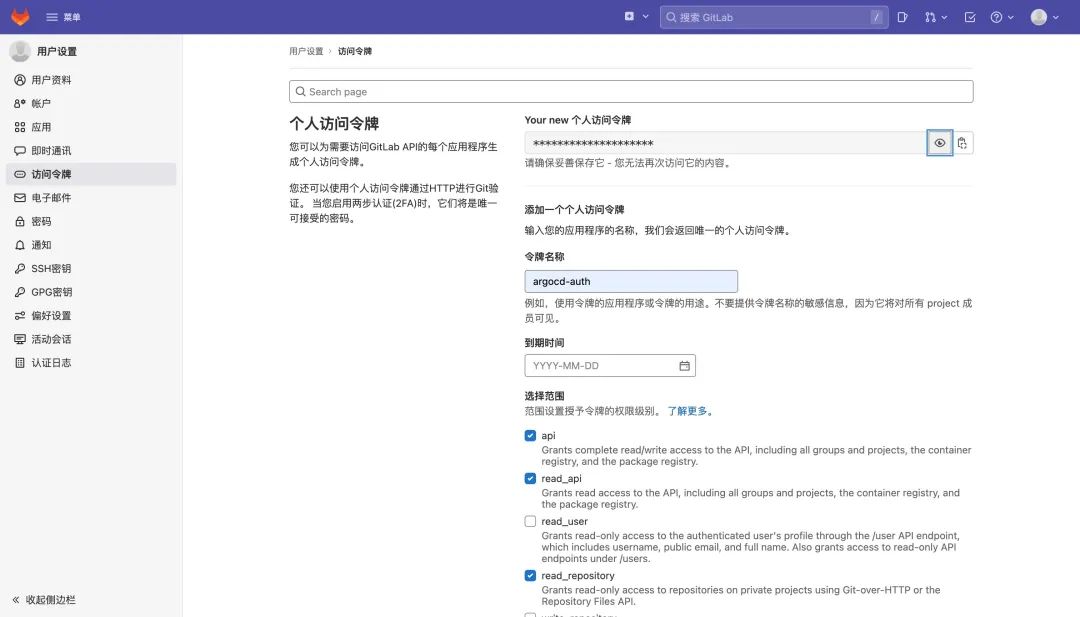Click the 添加一个个人访问令牌 heading

coord(574,209)
